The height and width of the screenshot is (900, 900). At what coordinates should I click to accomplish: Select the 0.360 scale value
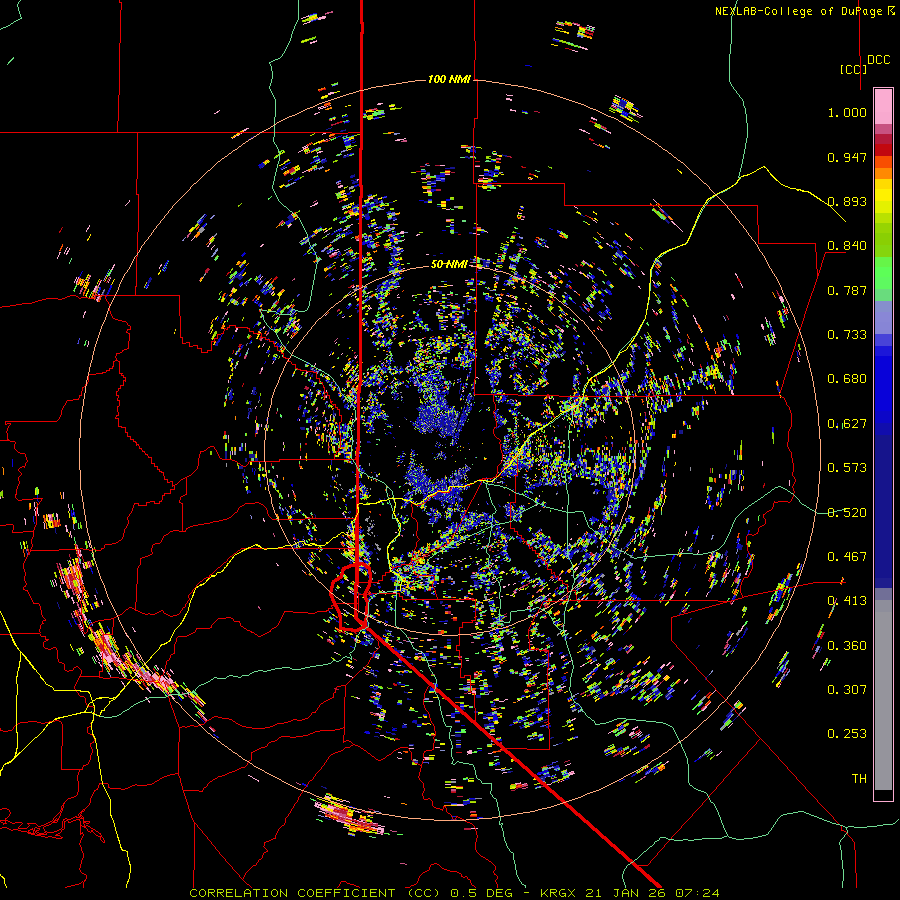[x=847, y=646]
